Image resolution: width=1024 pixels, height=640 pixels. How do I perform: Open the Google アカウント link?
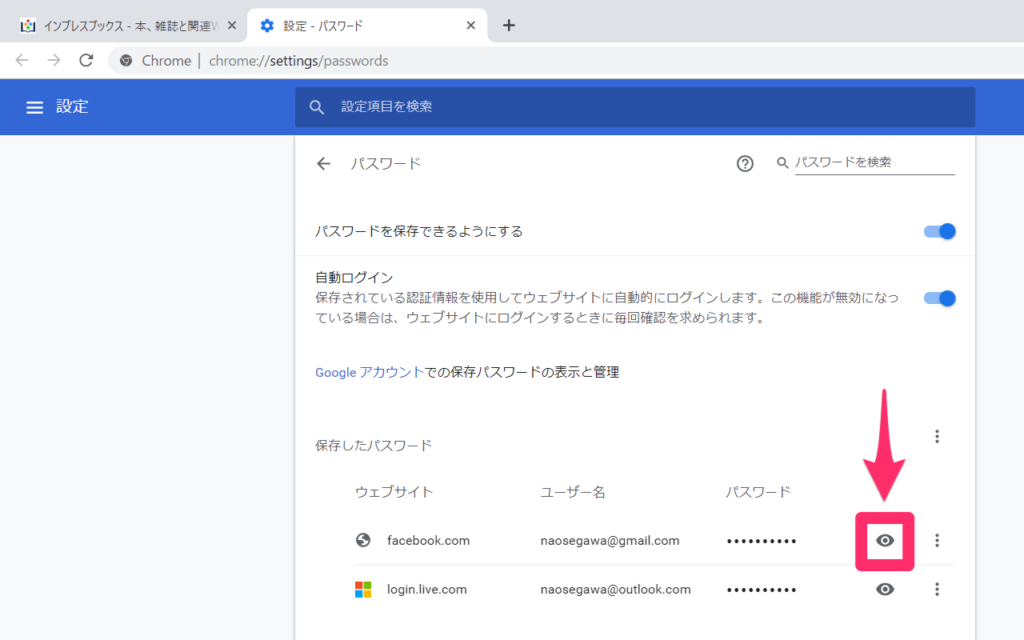370,372
